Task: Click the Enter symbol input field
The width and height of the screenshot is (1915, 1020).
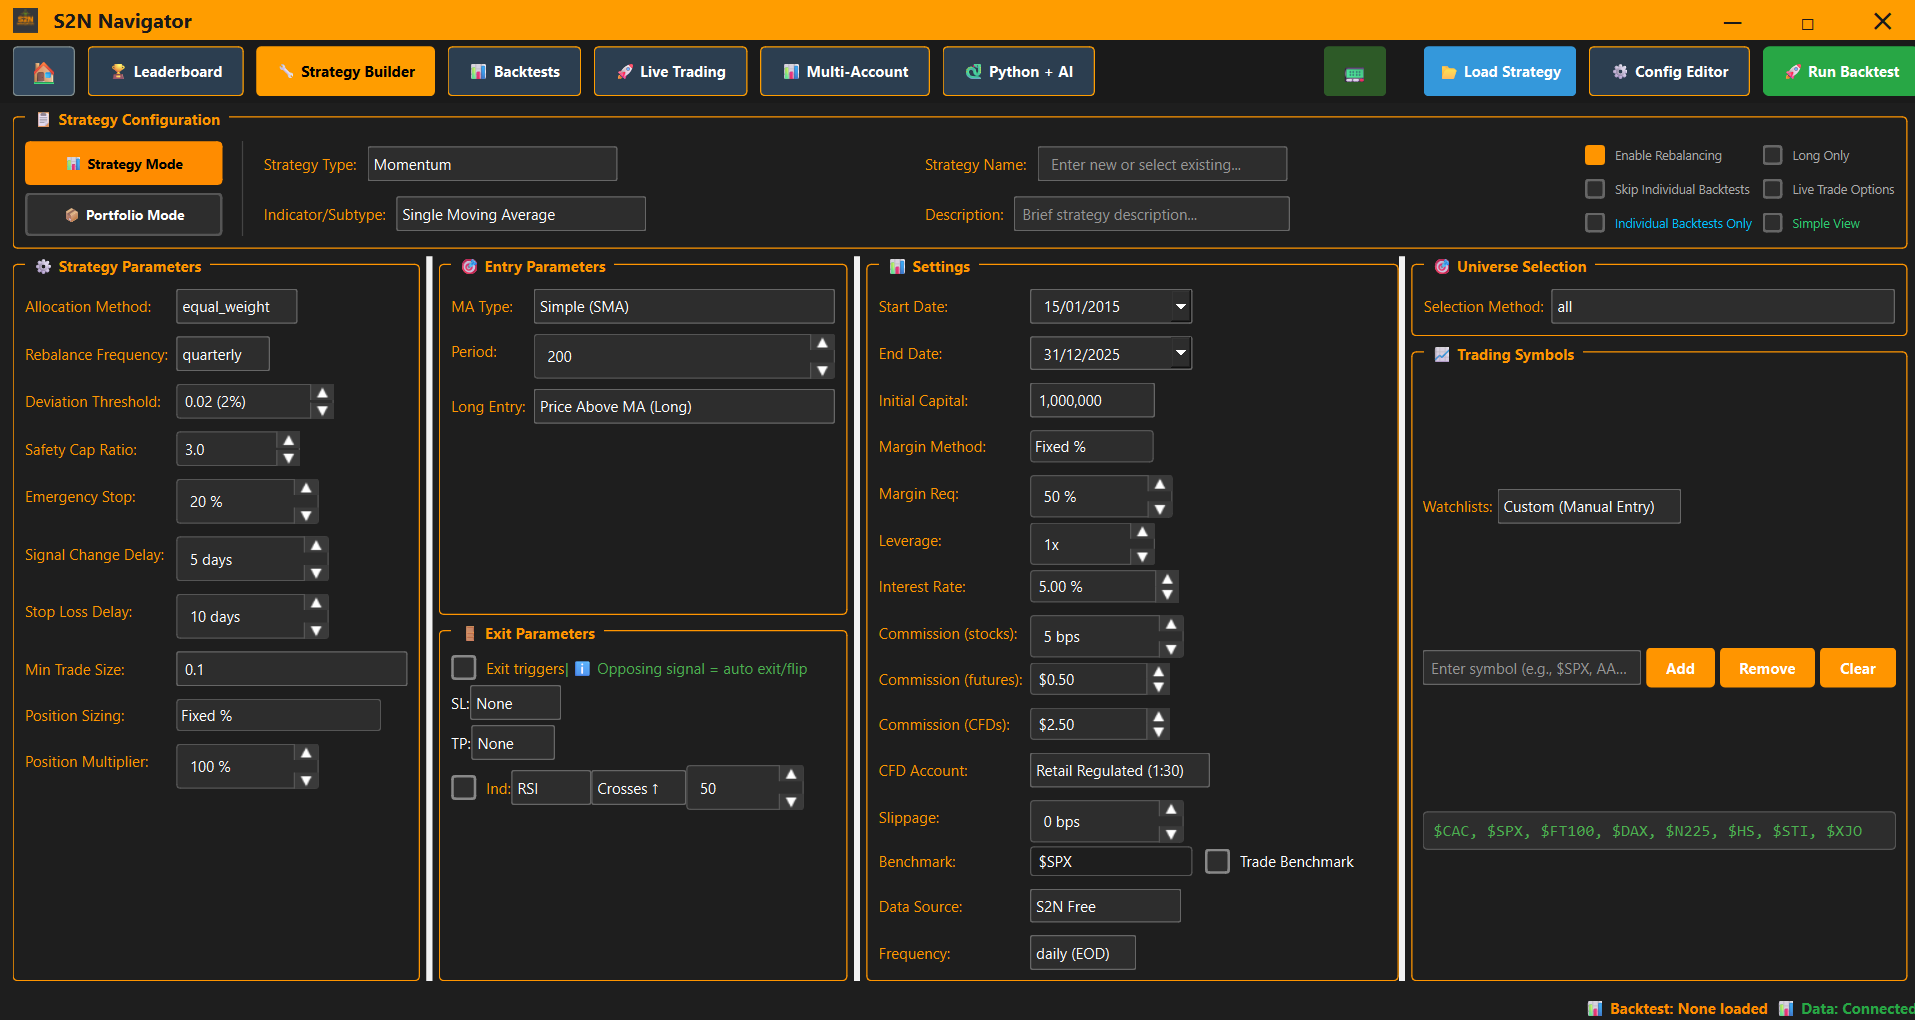Action: 1532,668
